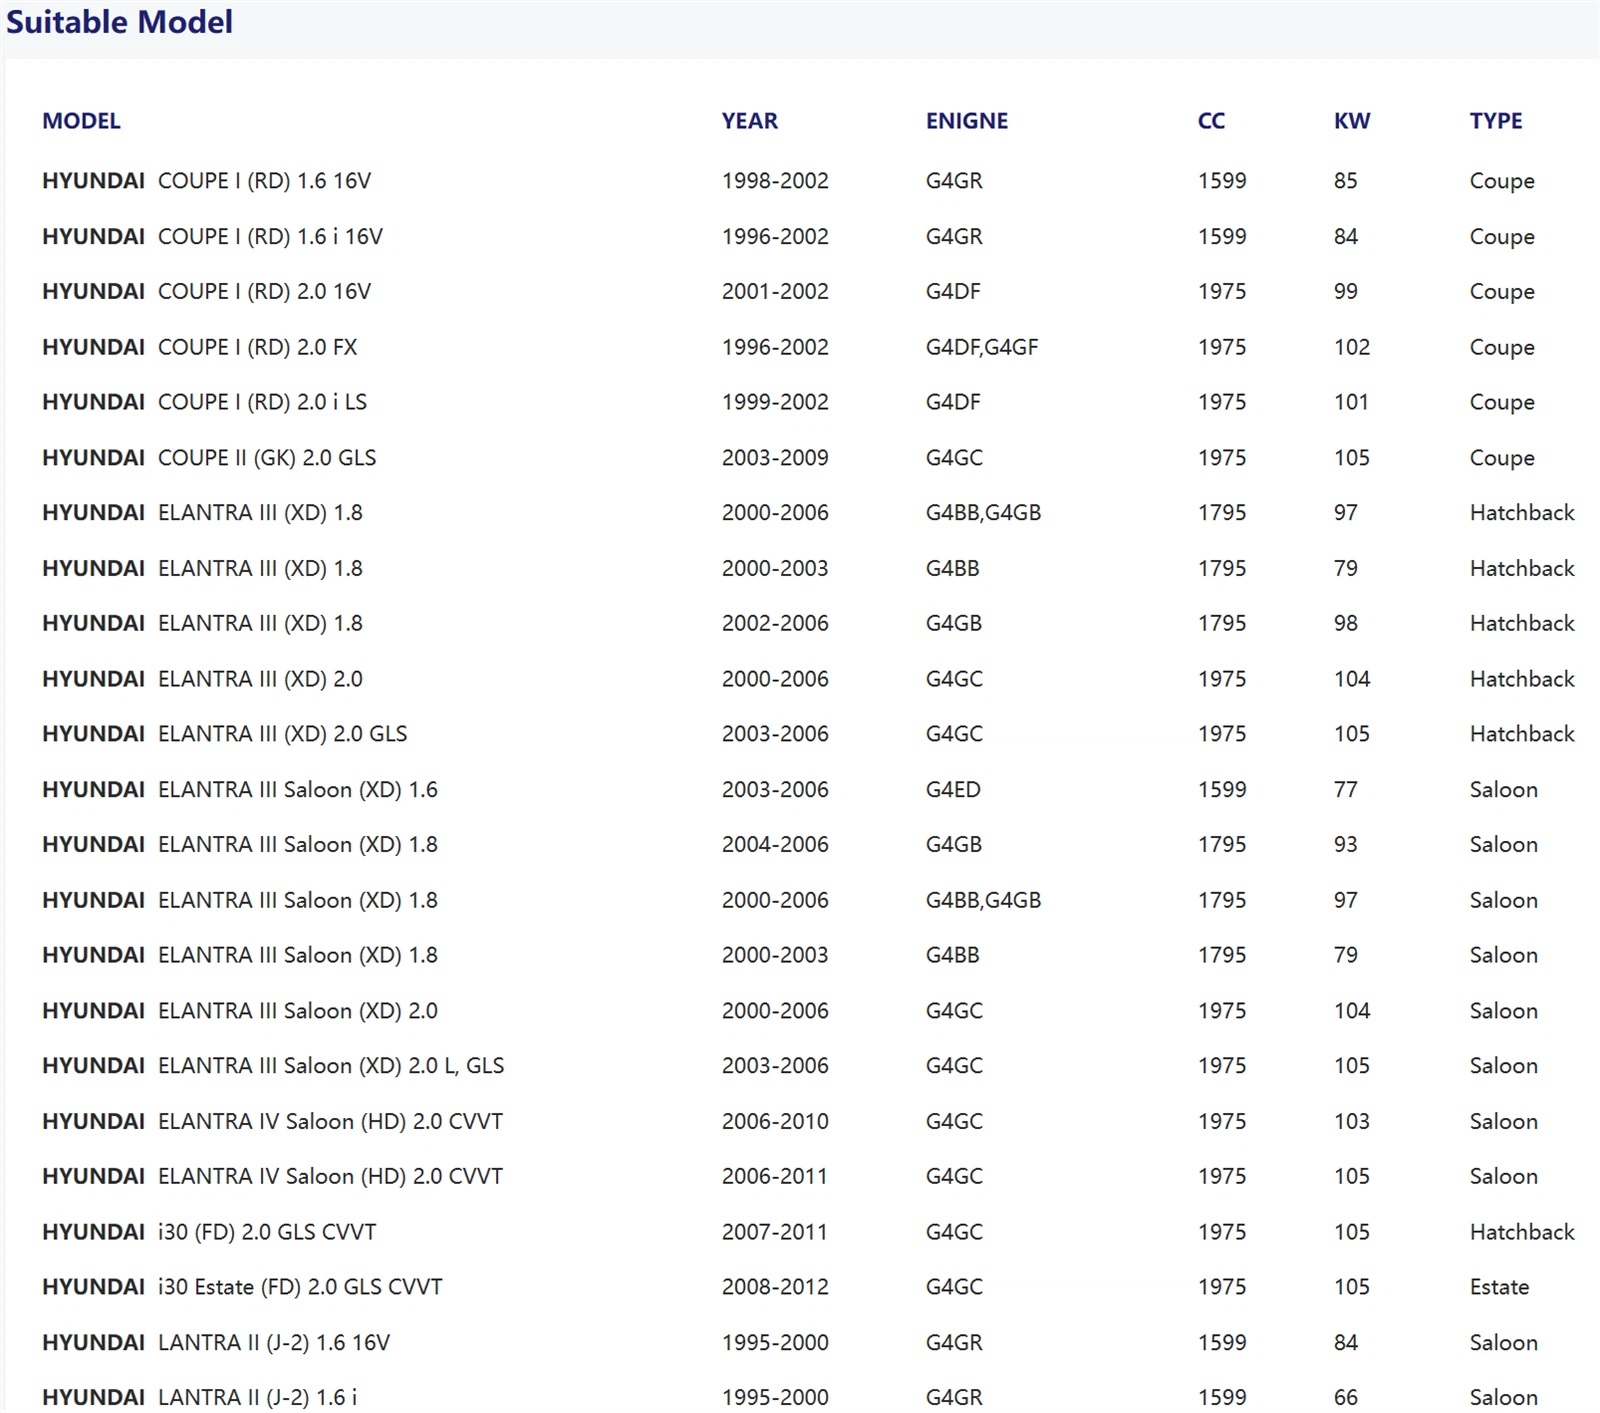Click engine 'G4ED' cell
Viewport: 1600px width, 1413px height.
pos(953,790)
